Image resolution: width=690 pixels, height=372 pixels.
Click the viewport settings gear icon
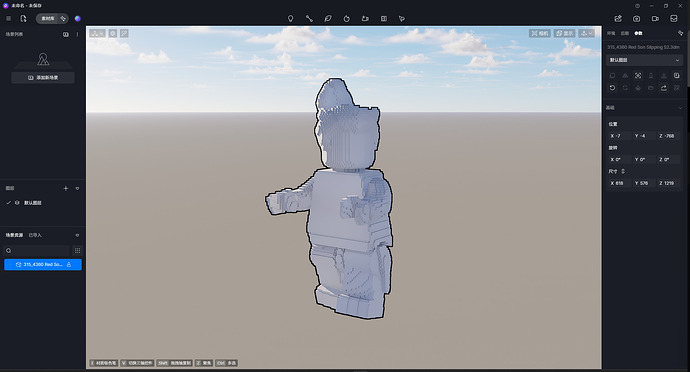[x=113, y=33]
